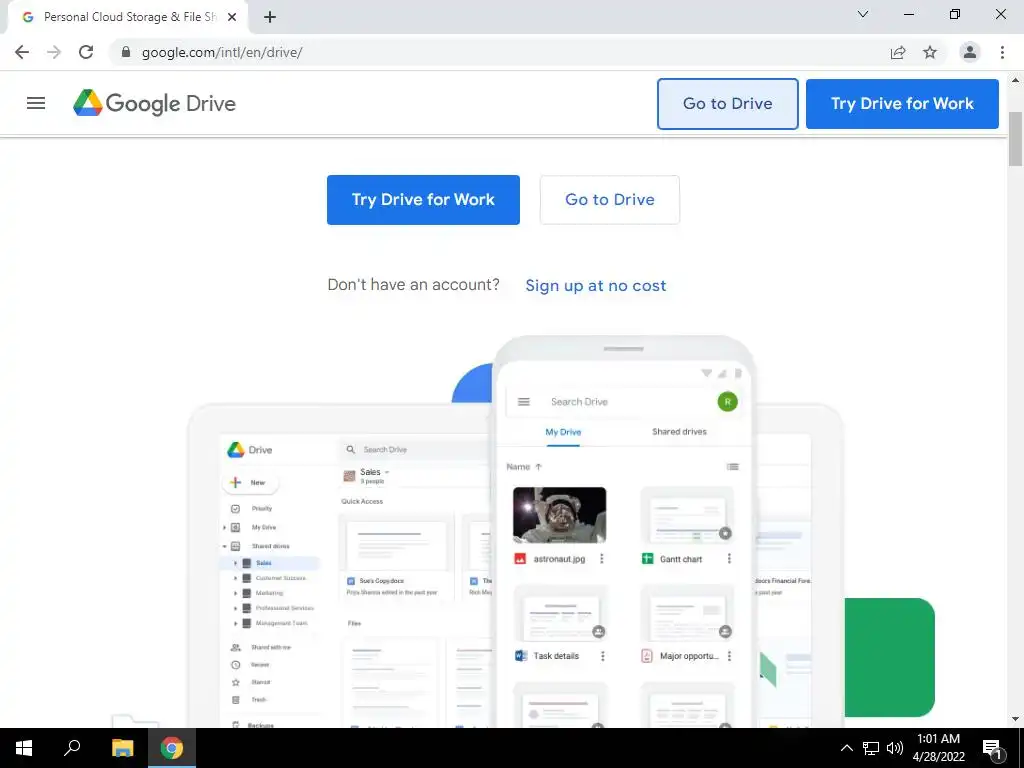Screen dimensions: 1024x768
Task: Show hidden system tray icons
Action: (846, 748)
